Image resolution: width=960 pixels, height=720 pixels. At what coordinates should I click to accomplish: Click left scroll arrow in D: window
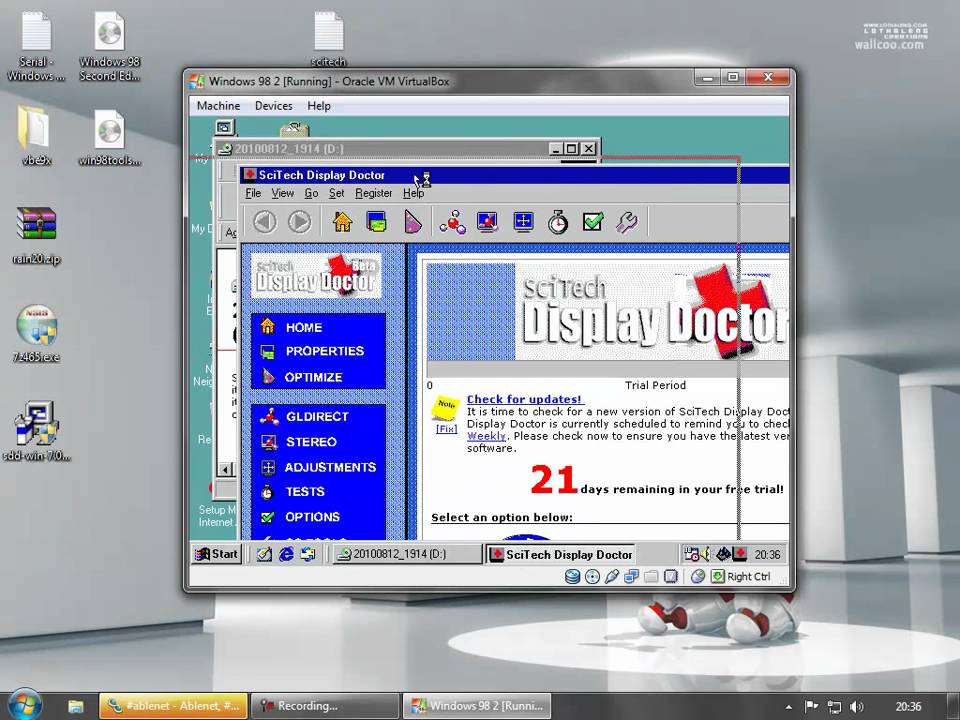pyautogui.click(x=225, y=470)
